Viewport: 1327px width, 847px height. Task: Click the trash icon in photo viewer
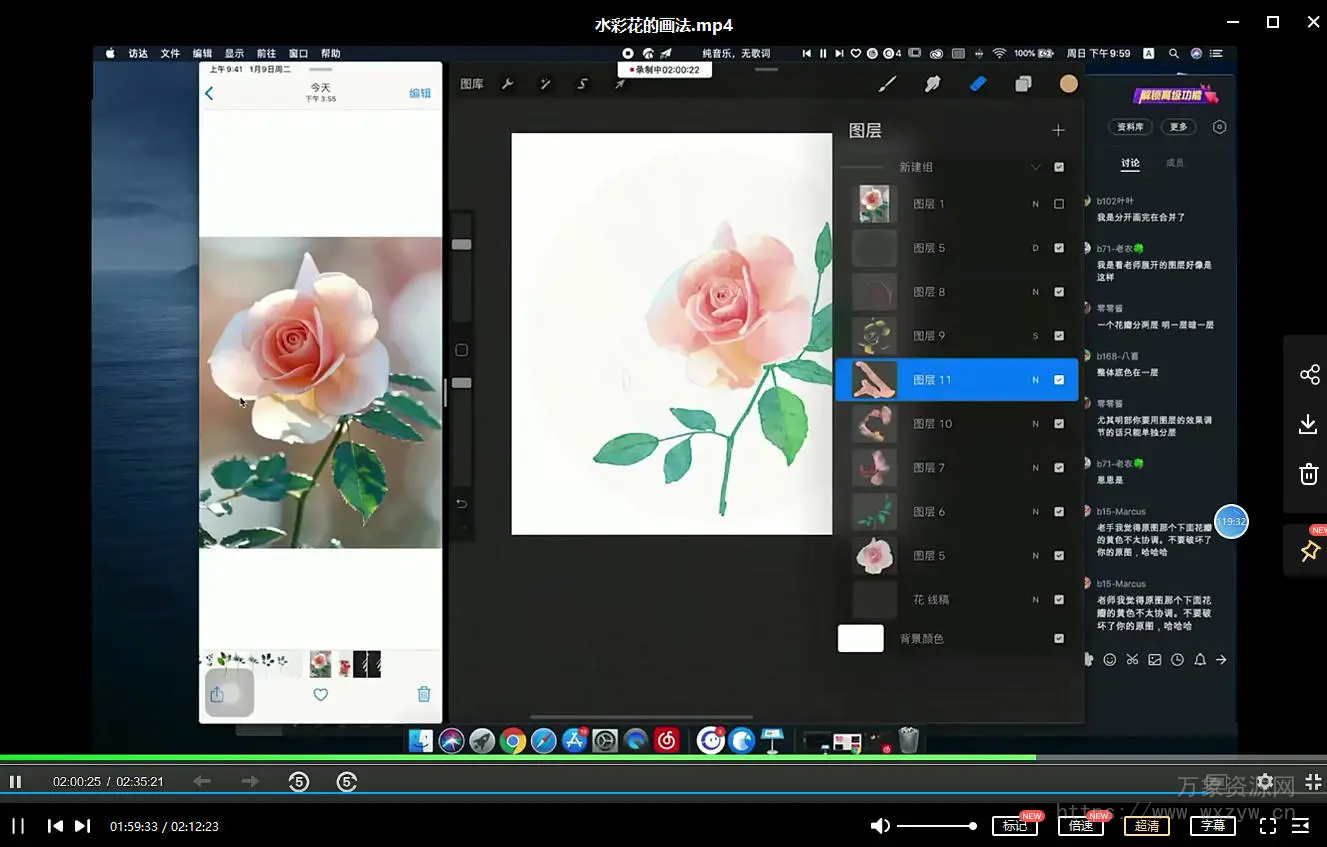[x=423, y=694]
